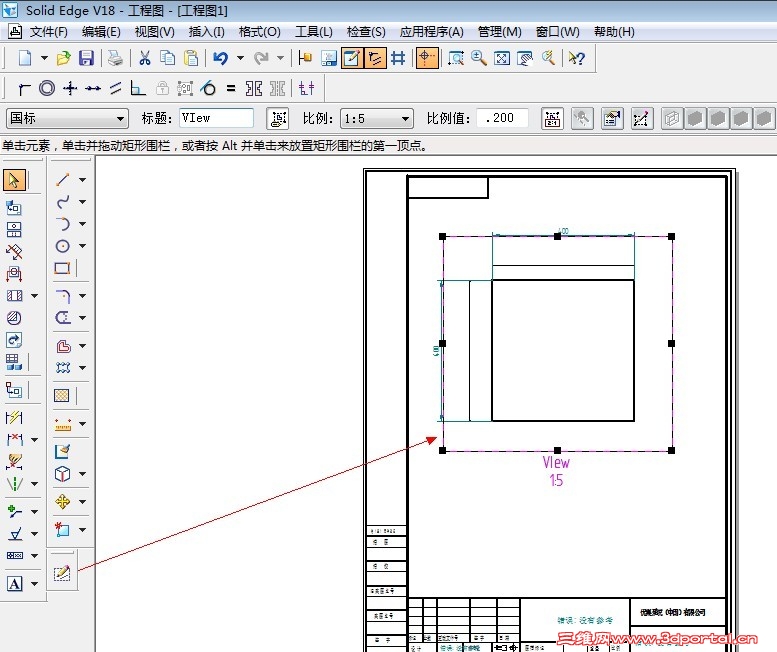Select the Circle drawing tool

point(62,246)
